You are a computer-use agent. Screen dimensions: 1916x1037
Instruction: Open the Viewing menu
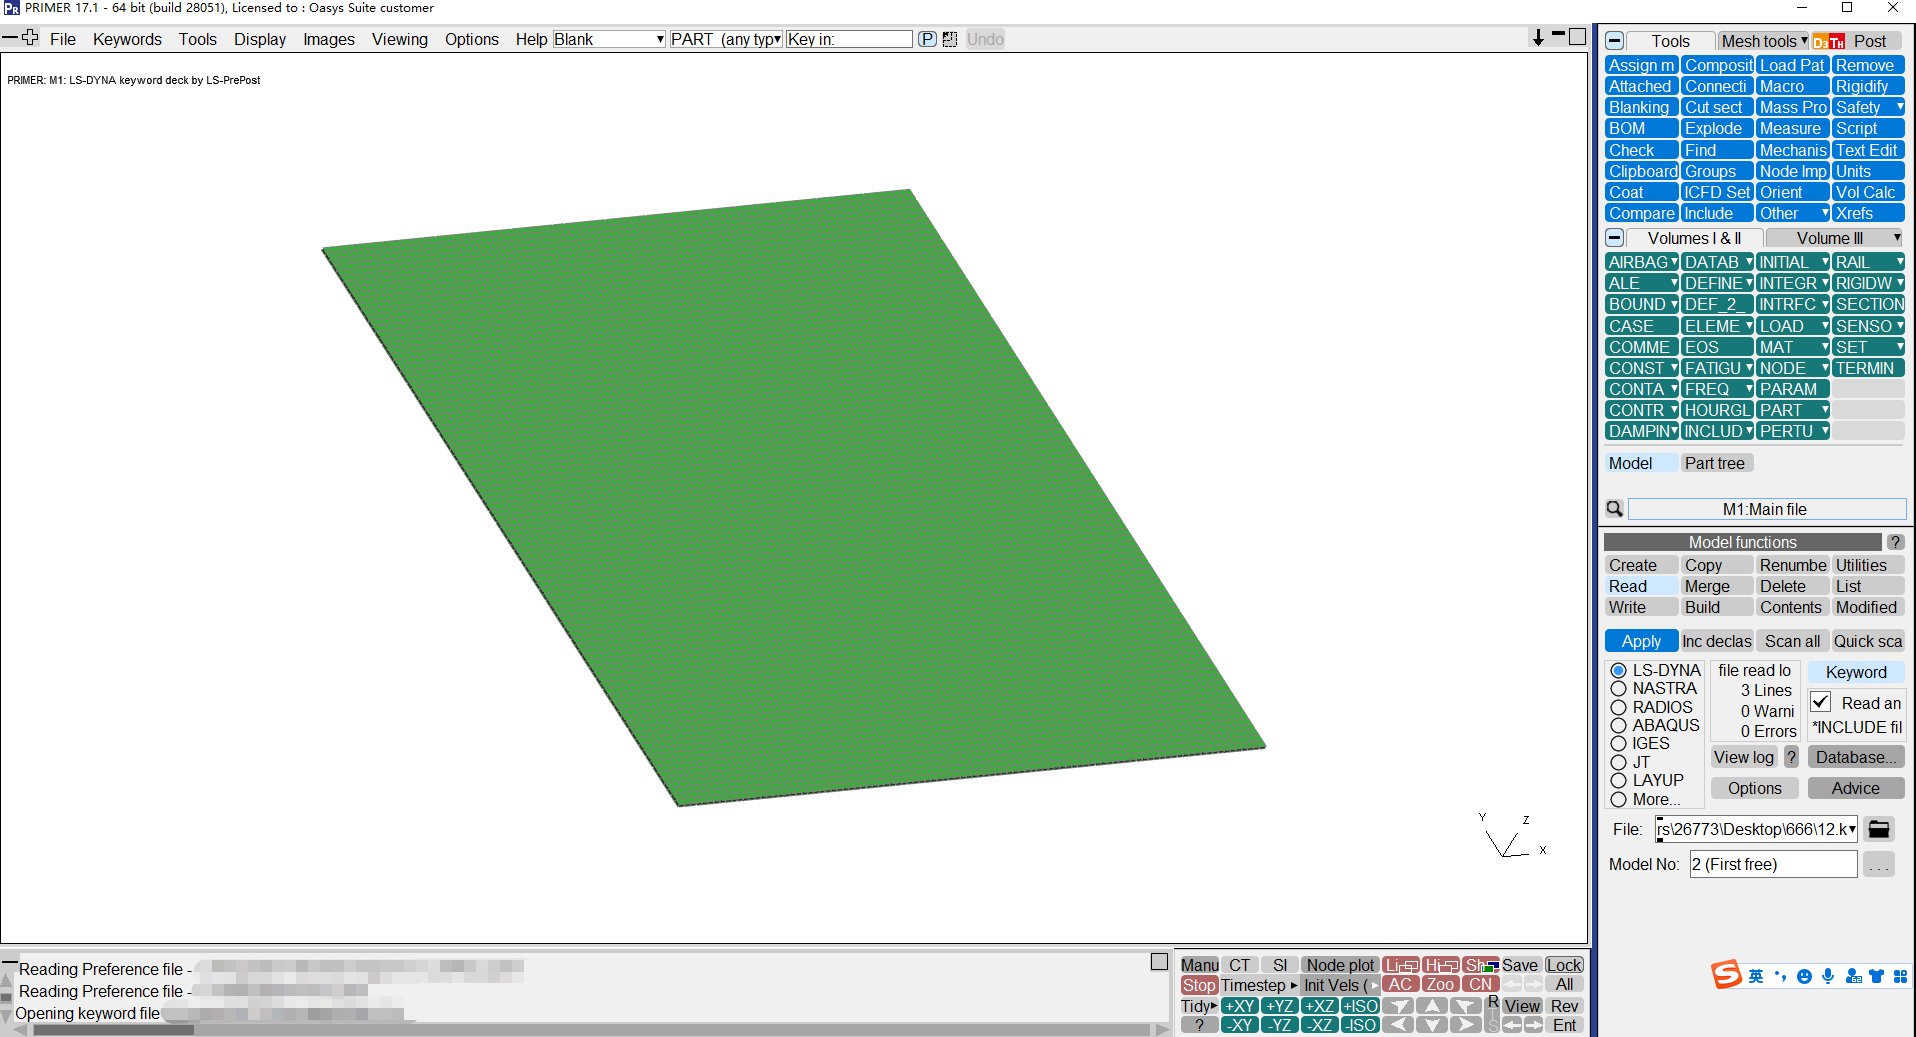(x=400, y=39)
